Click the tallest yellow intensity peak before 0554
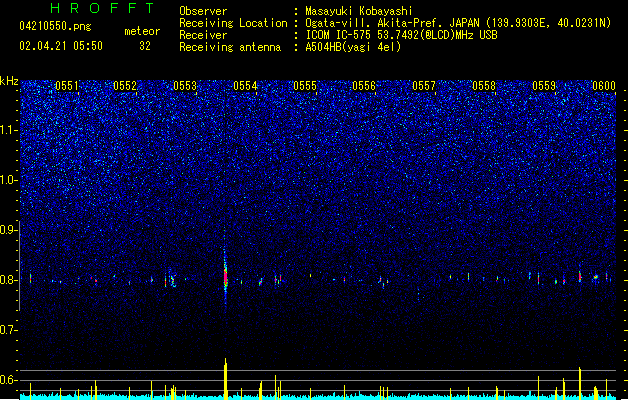Viewport: 629px width, 400px height. 225,378
